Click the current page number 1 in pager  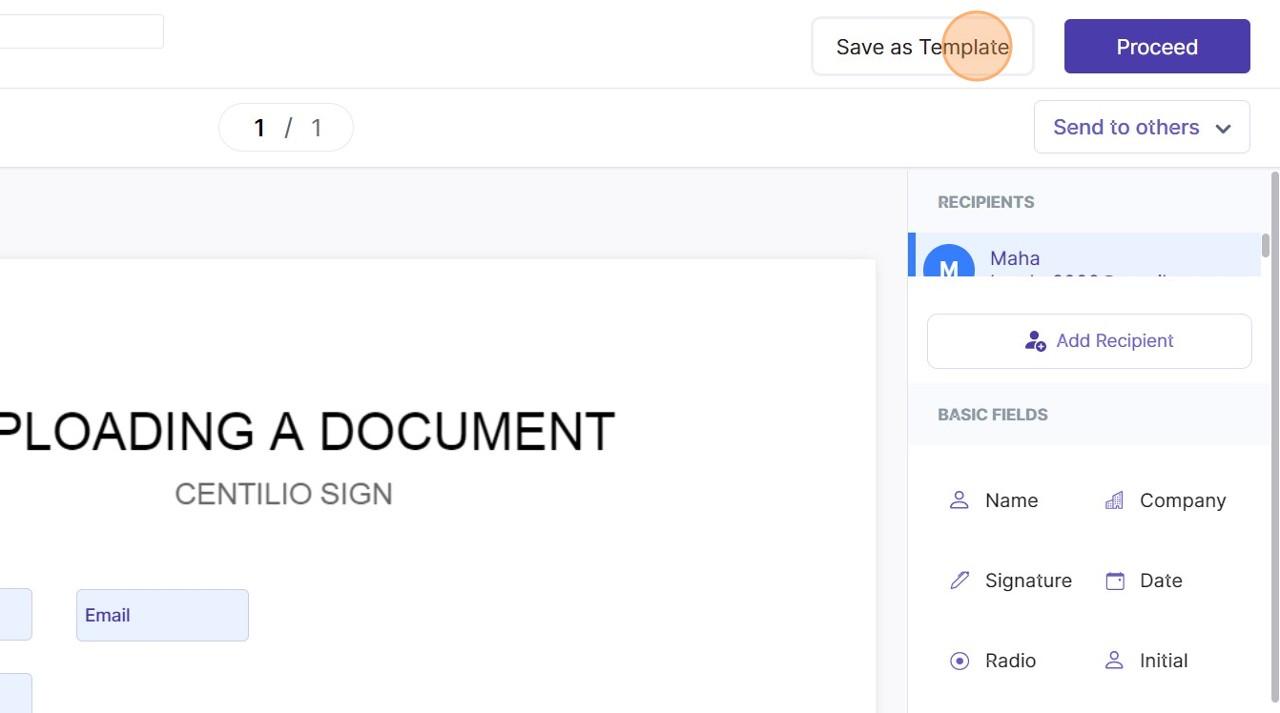(x=259, y=128)
